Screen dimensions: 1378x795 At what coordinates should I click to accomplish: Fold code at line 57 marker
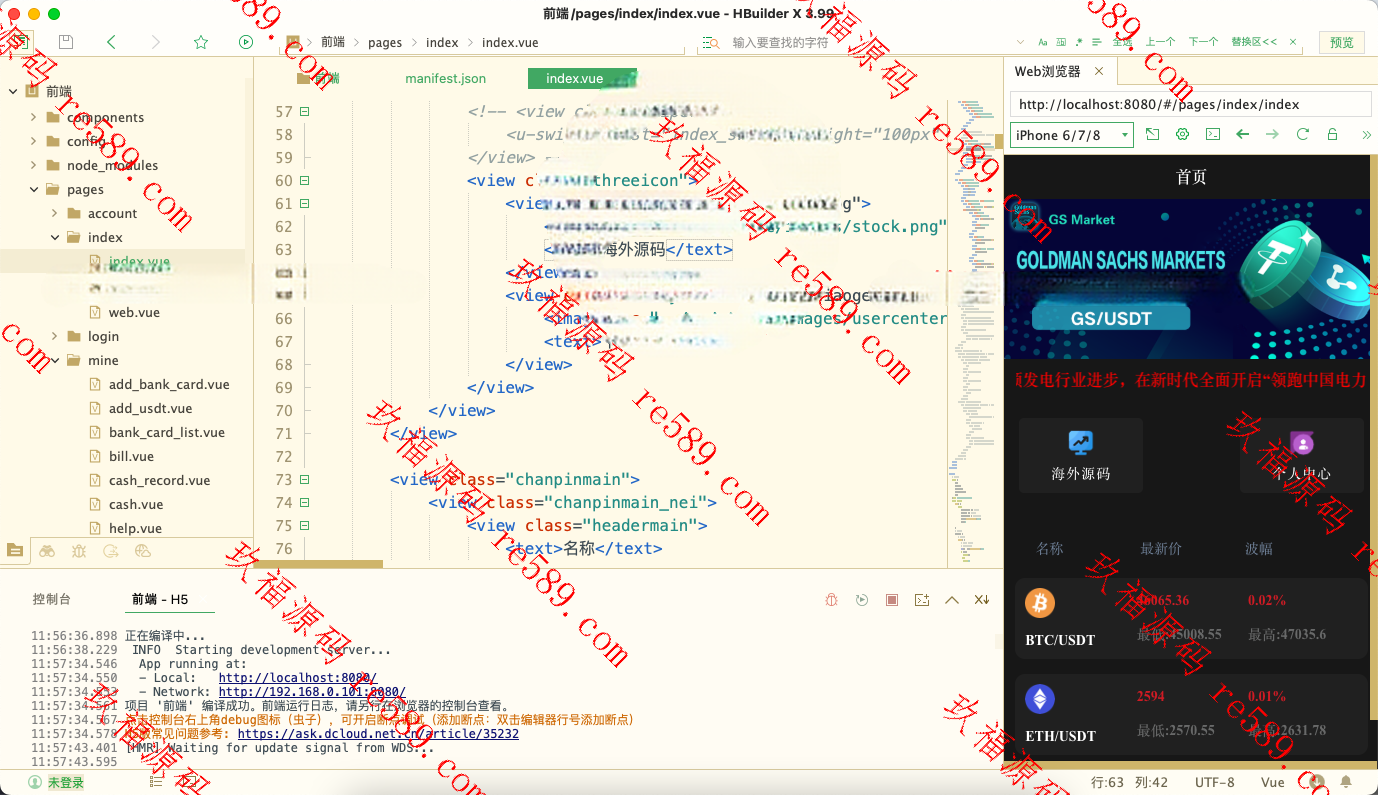[x=305, y=112]
